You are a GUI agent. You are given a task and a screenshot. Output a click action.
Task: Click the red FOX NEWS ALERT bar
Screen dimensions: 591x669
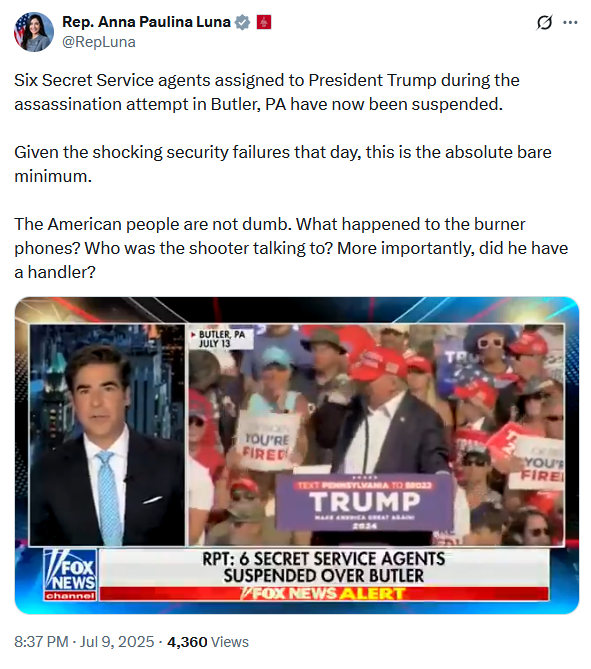[x=324, y=593]
